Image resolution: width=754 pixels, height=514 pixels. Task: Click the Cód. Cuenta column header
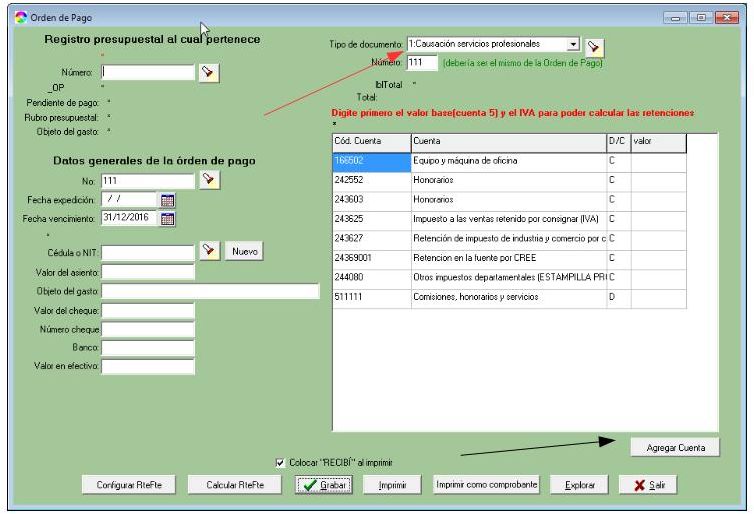(x=372, y=143)
